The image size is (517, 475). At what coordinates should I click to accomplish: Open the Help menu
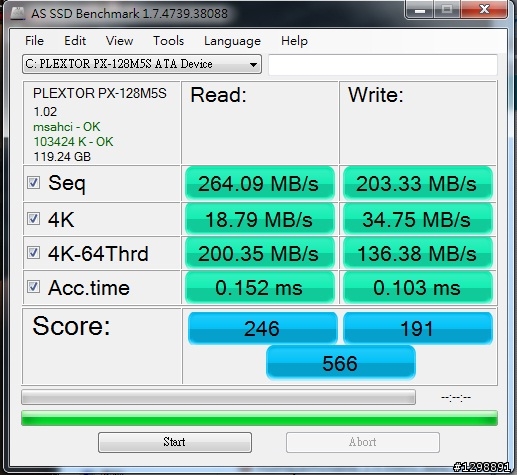coord(294,41)
